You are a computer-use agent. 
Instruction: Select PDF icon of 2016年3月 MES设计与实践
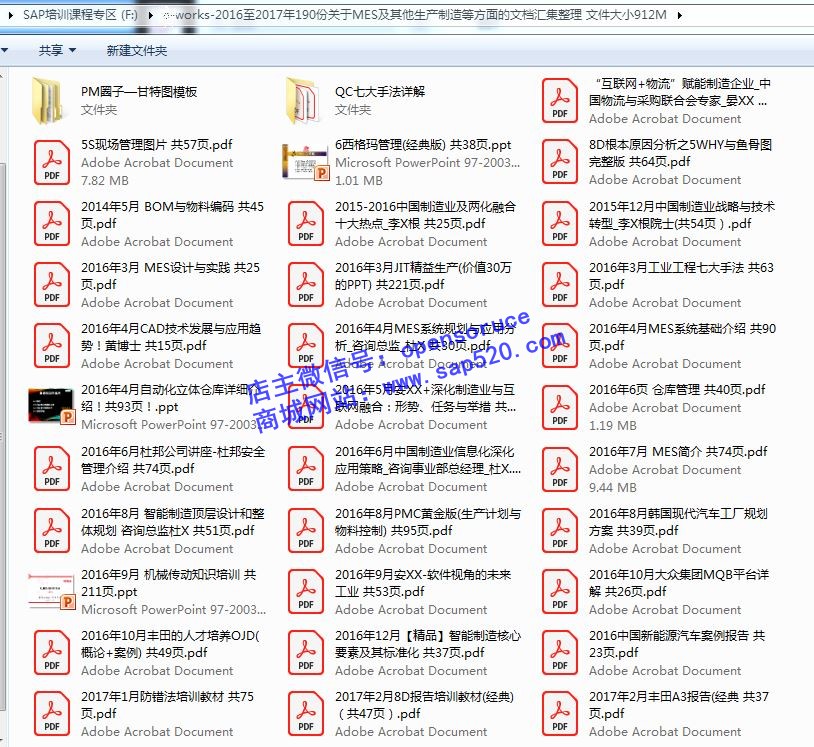click(51, 284)
